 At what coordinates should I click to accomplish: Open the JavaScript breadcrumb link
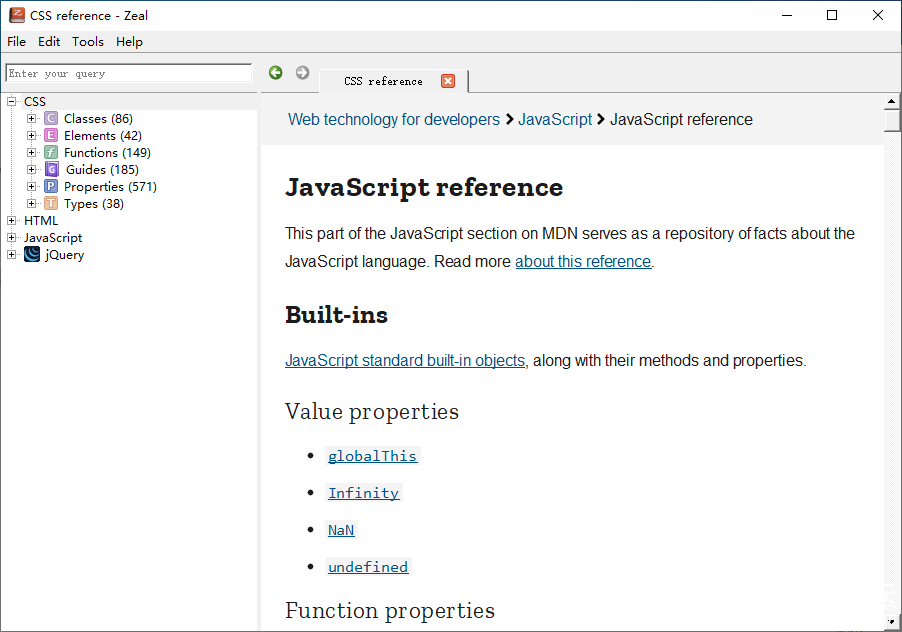pos(555,120)
